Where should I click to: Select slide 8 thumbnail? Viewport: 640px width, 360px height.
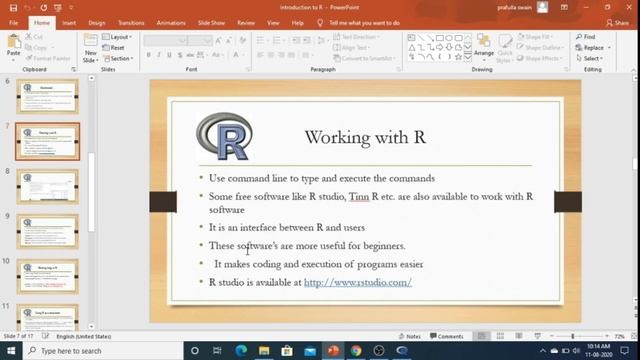[47, 187]
